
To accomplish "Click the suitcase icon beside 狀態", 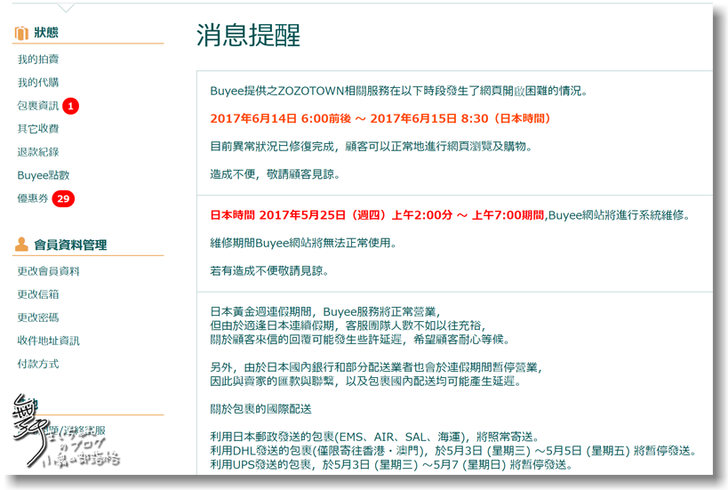I will point(21,33).
